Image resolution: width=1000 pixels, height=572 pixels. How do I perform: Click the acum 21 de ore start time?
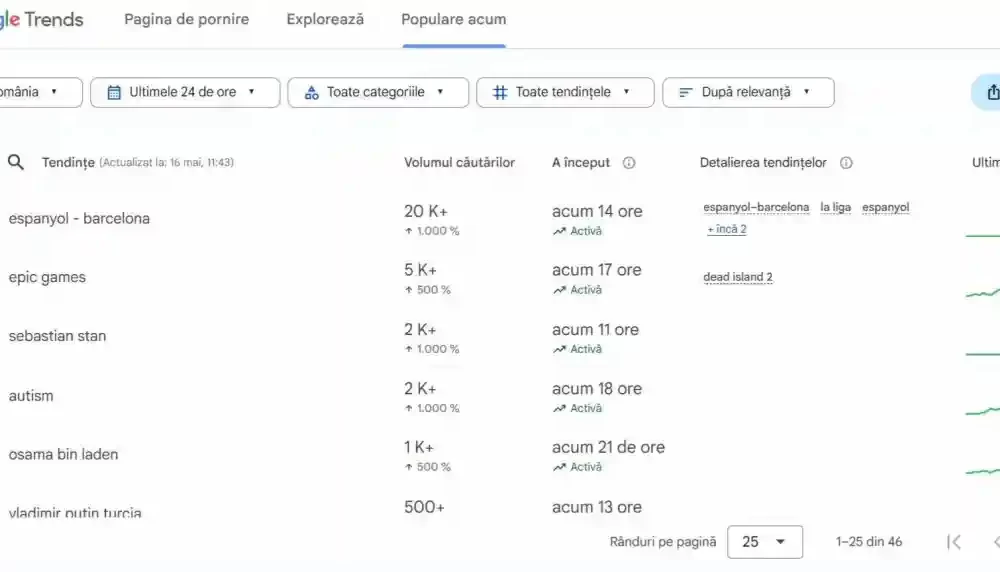click(x=608, y=447)
